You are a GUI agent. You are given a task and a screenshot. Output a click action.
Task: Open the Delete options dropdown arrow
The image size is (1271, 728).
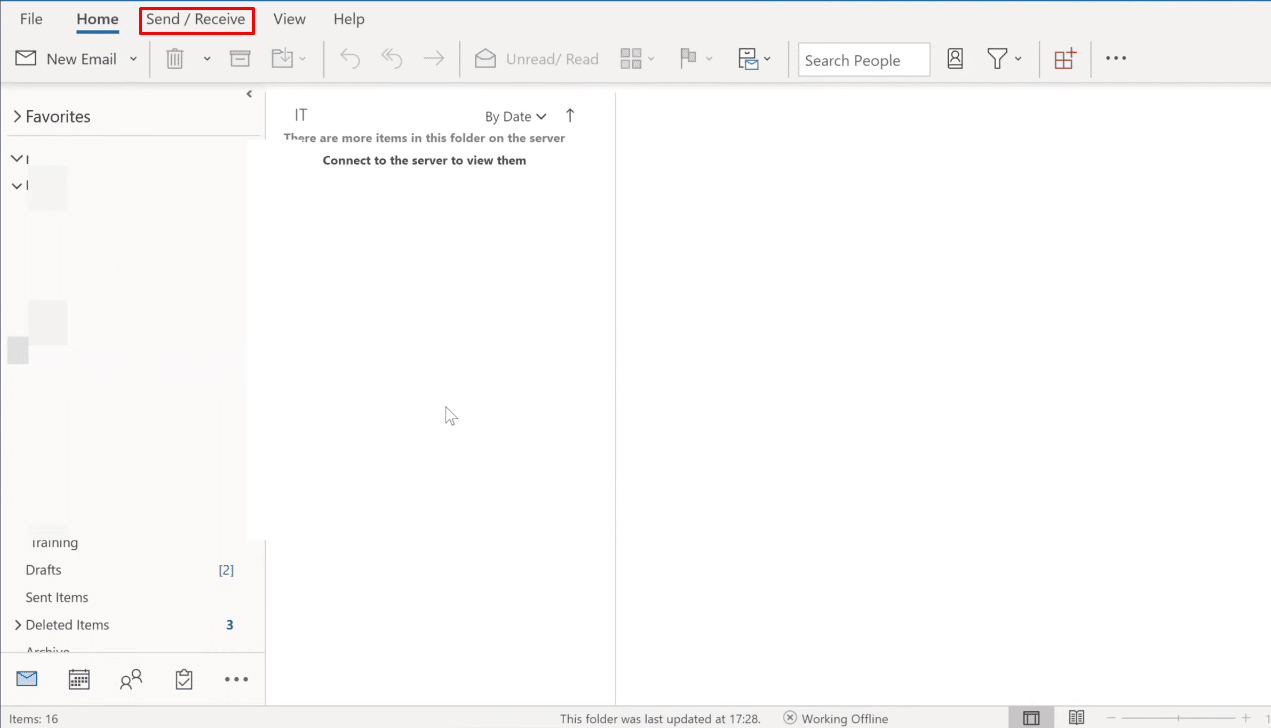click(x=207, y=59)
